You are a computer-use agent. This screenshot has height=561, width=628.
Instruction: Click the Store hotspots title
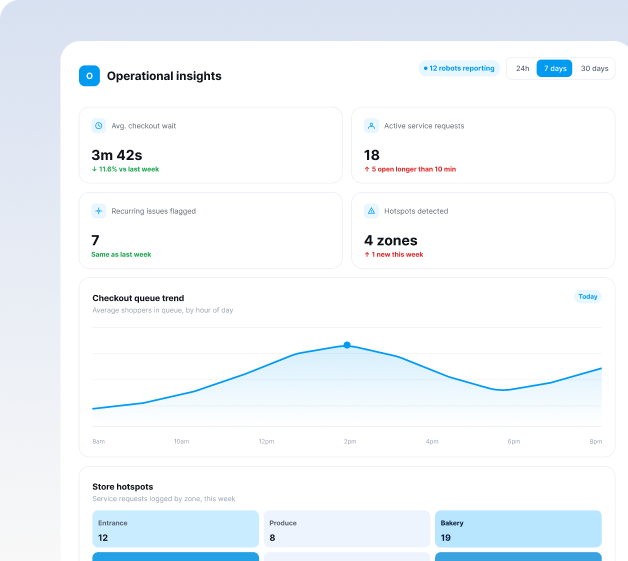tap(123, 487)
